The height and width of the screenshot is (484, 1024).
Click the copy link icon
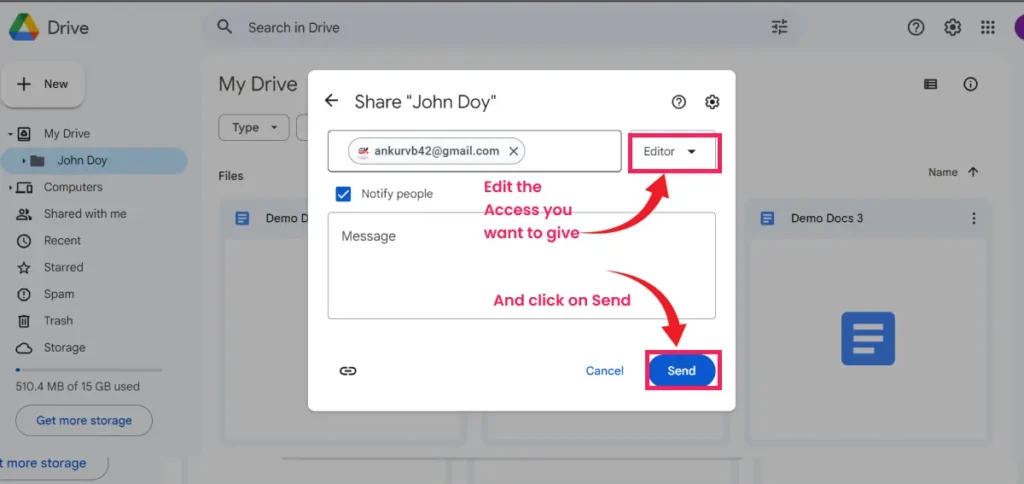(x=347, y=371)
